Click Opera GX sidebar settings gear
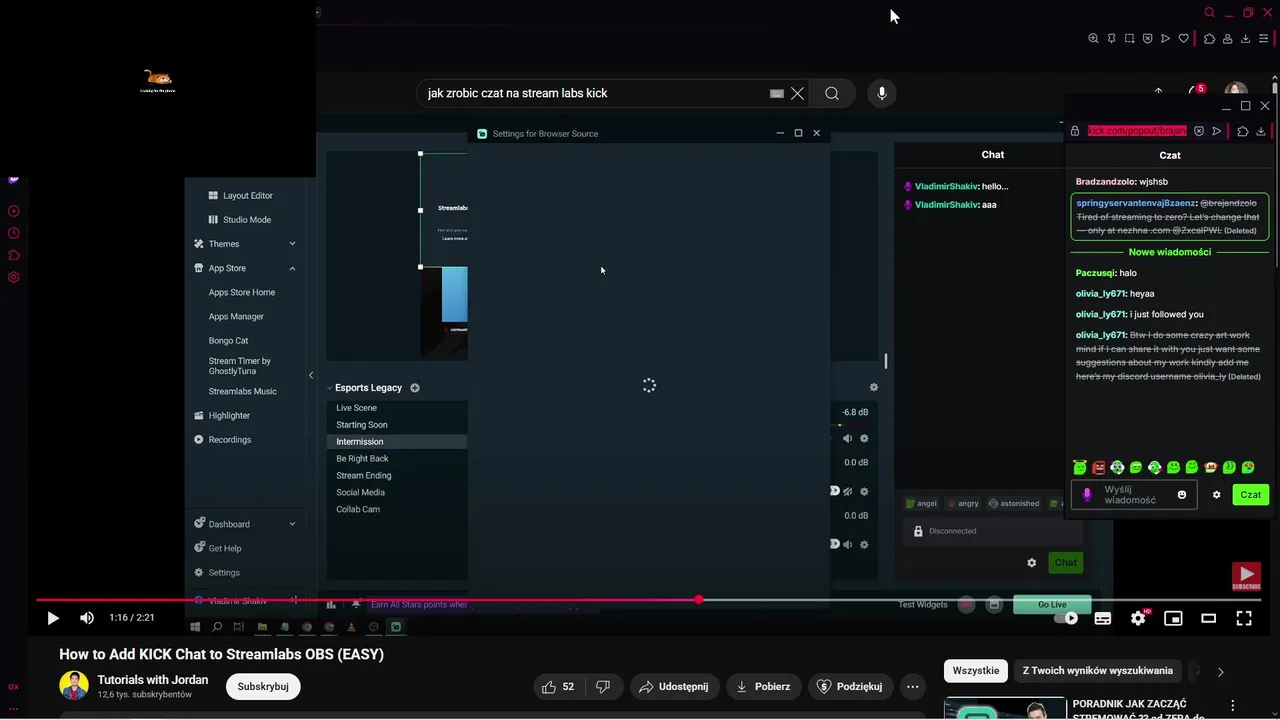 click(x=14, y=277)
